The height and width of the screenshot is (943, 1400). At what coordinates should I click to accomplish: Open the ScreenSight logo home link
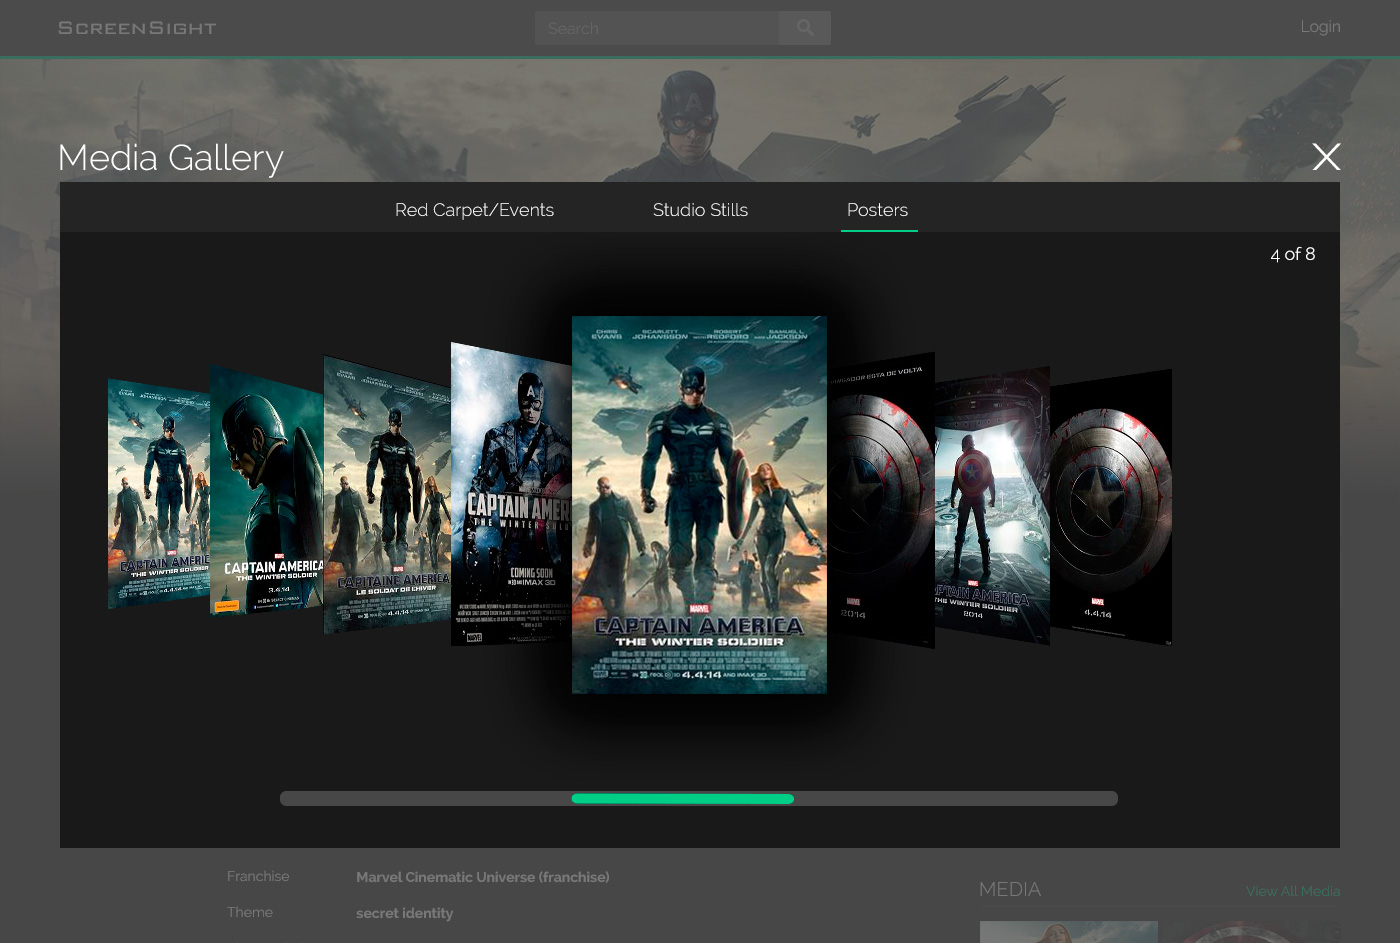pyautogui.click(x=137, y=28)
